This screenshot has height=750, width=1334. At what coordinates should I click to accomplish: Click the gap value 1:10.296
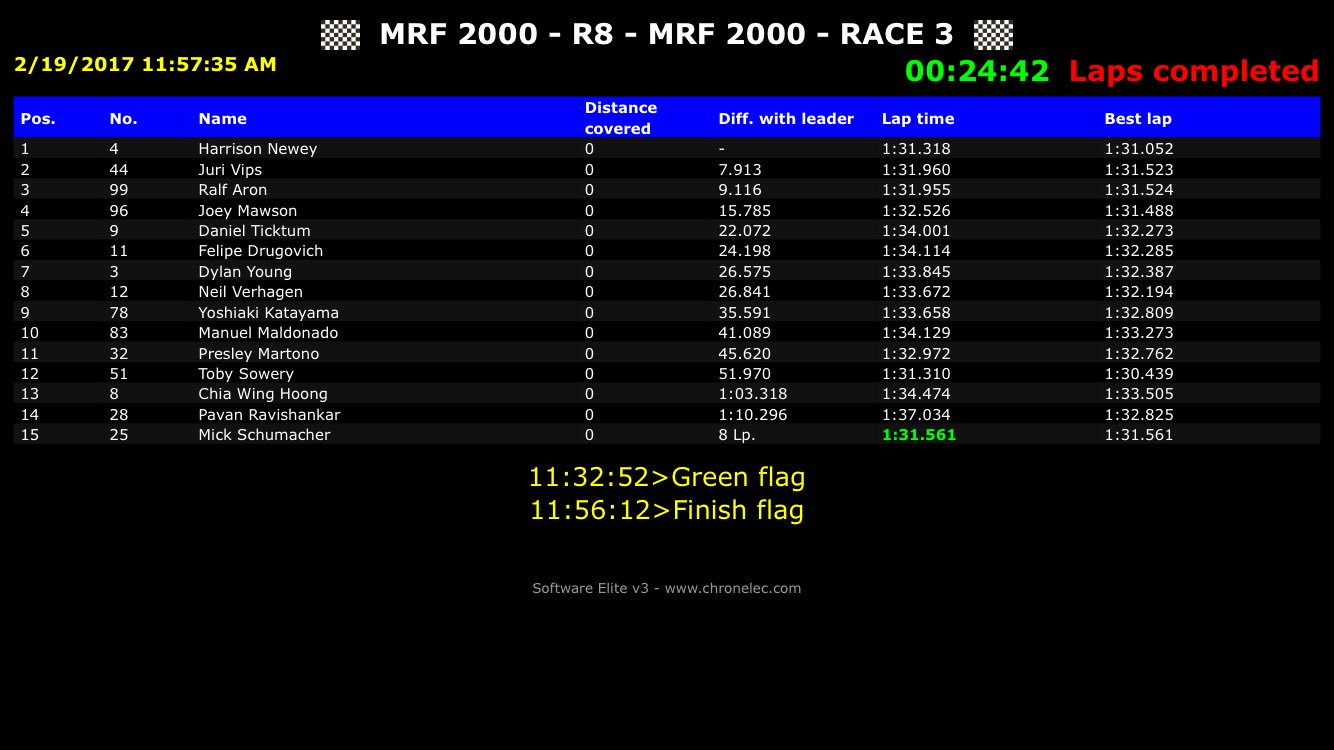click(753, 415)
